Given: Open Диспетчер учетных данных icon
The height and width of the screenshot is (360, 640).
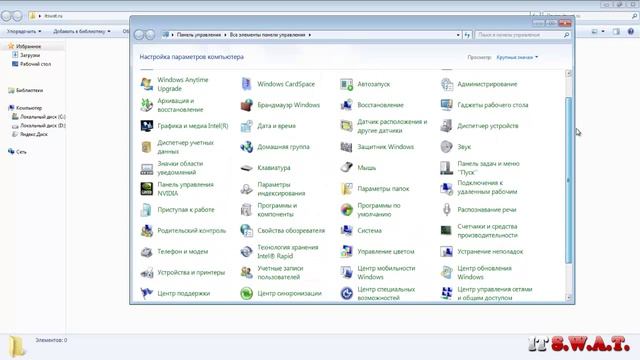Looking at the screenshot, I should [147, 147].
